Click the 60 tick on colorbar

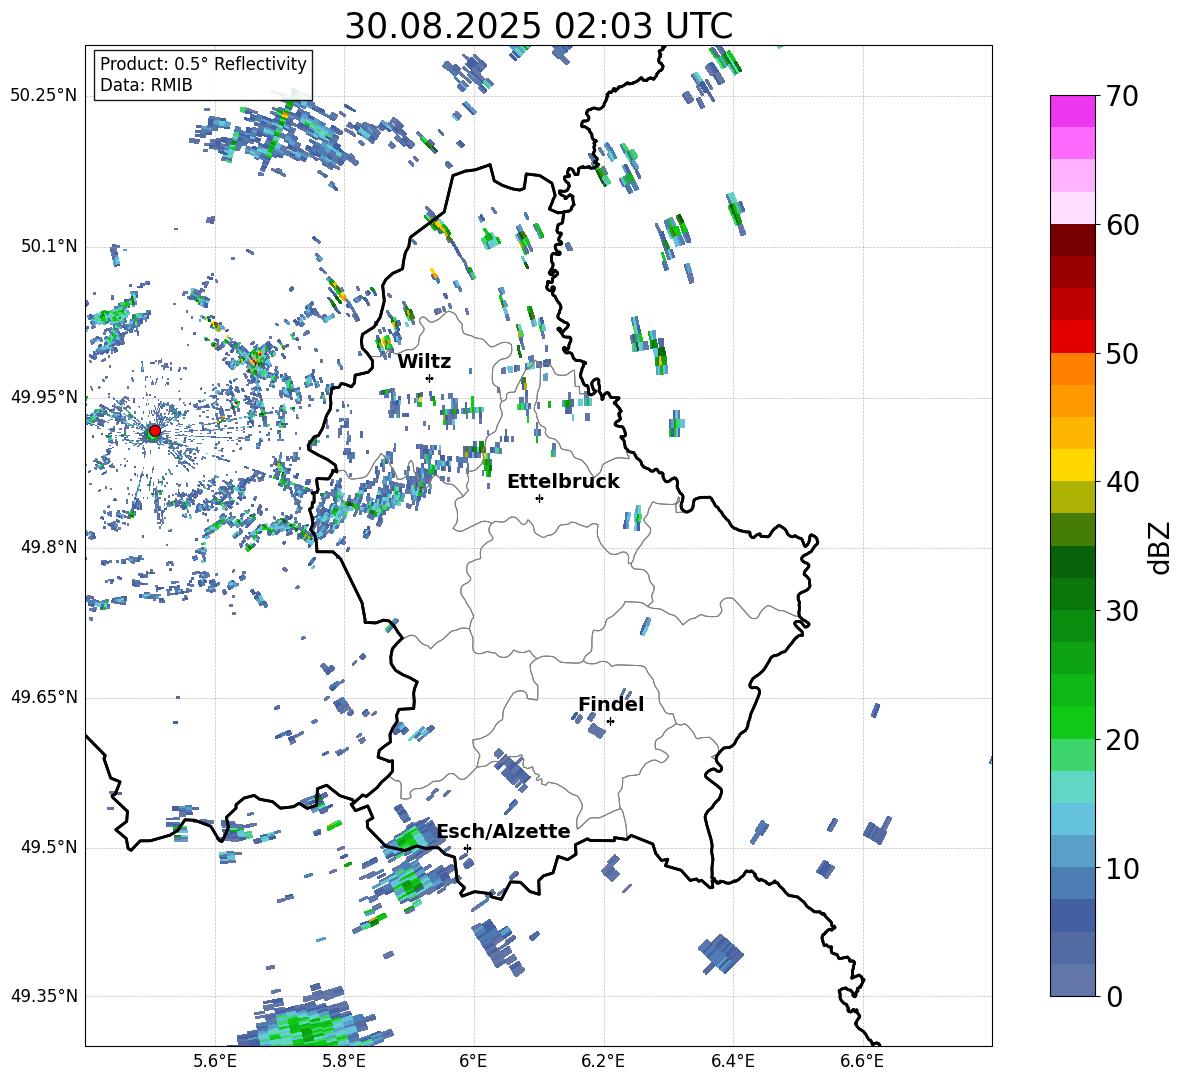coord(1122,225)
